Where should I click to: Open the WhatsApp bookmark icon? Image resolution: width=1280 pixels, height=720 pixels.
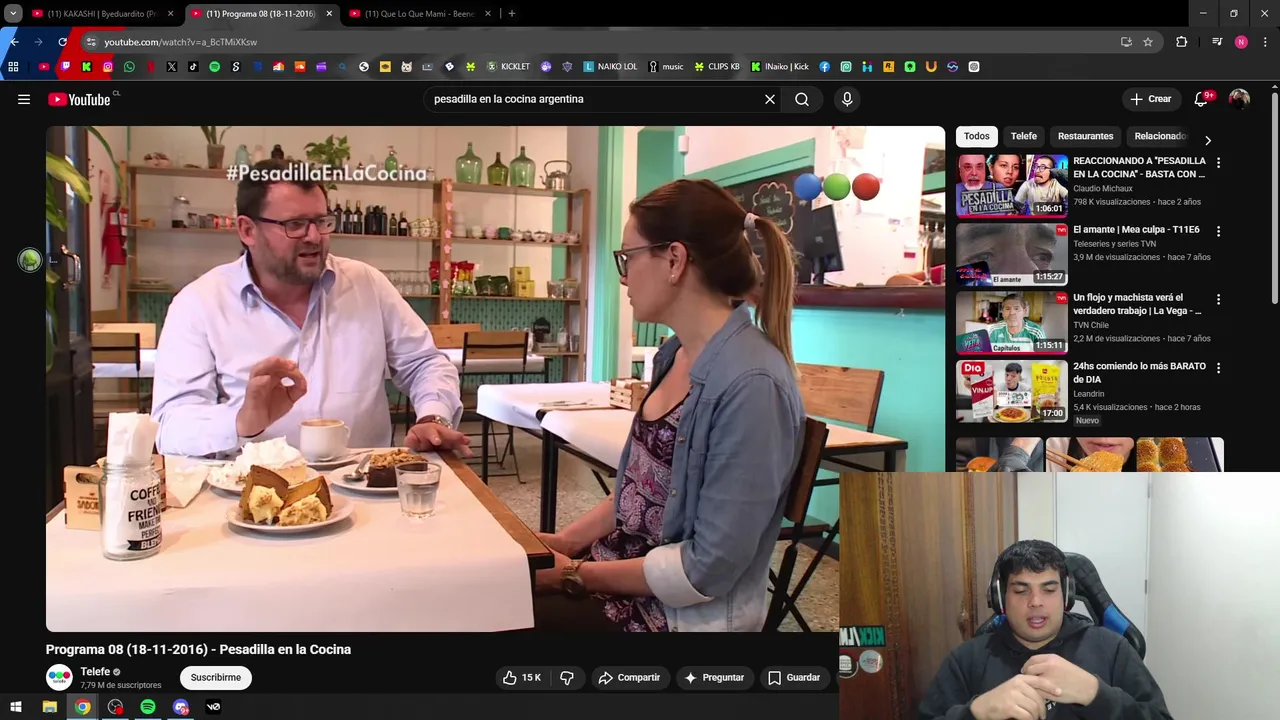coord(129,67)
